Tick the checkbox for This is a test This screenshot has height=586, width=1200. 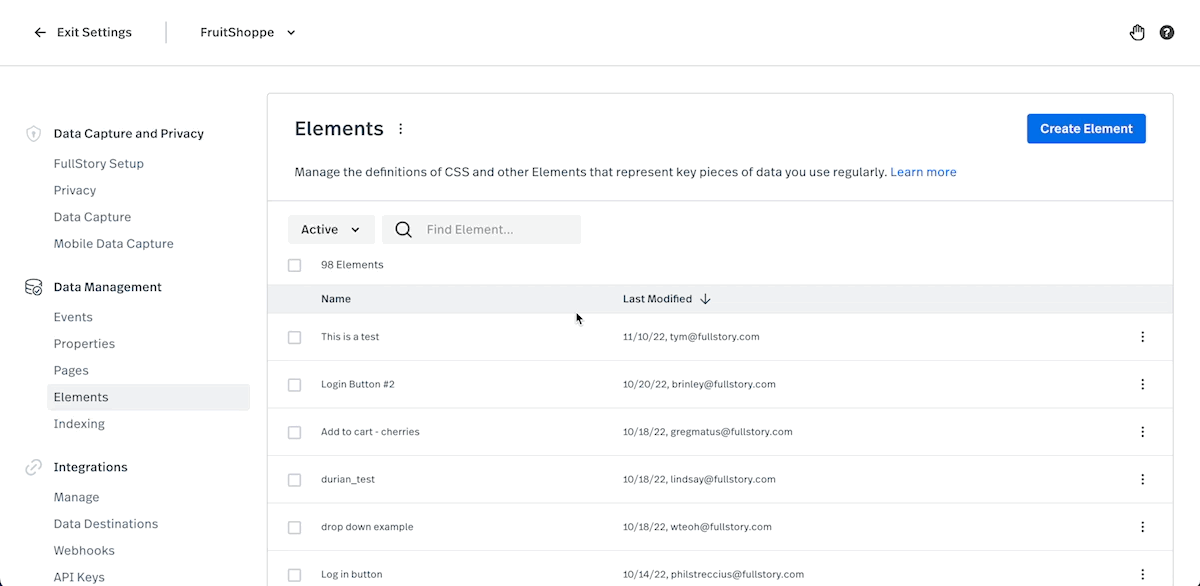[x=294, y=338]
